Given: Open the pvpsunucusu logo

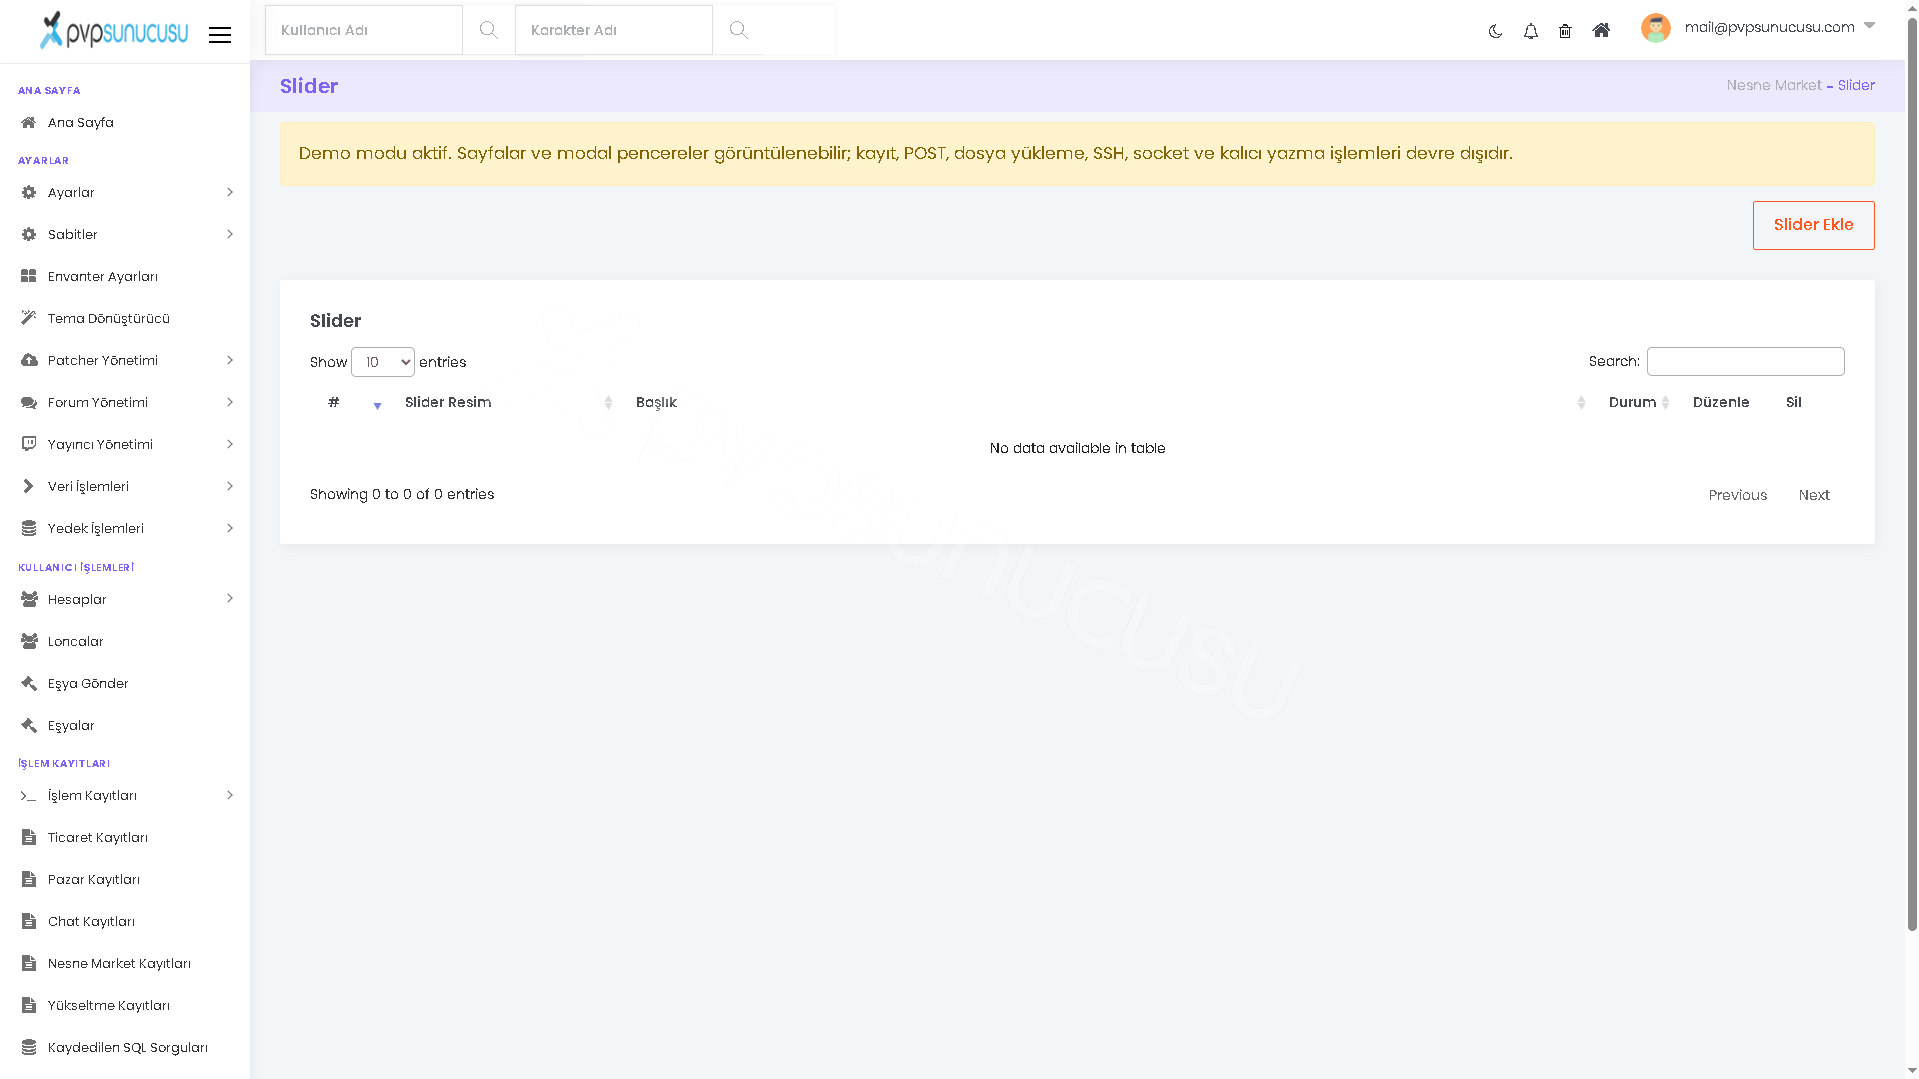Looking at the screenshot, I should [x=113, y=30].
